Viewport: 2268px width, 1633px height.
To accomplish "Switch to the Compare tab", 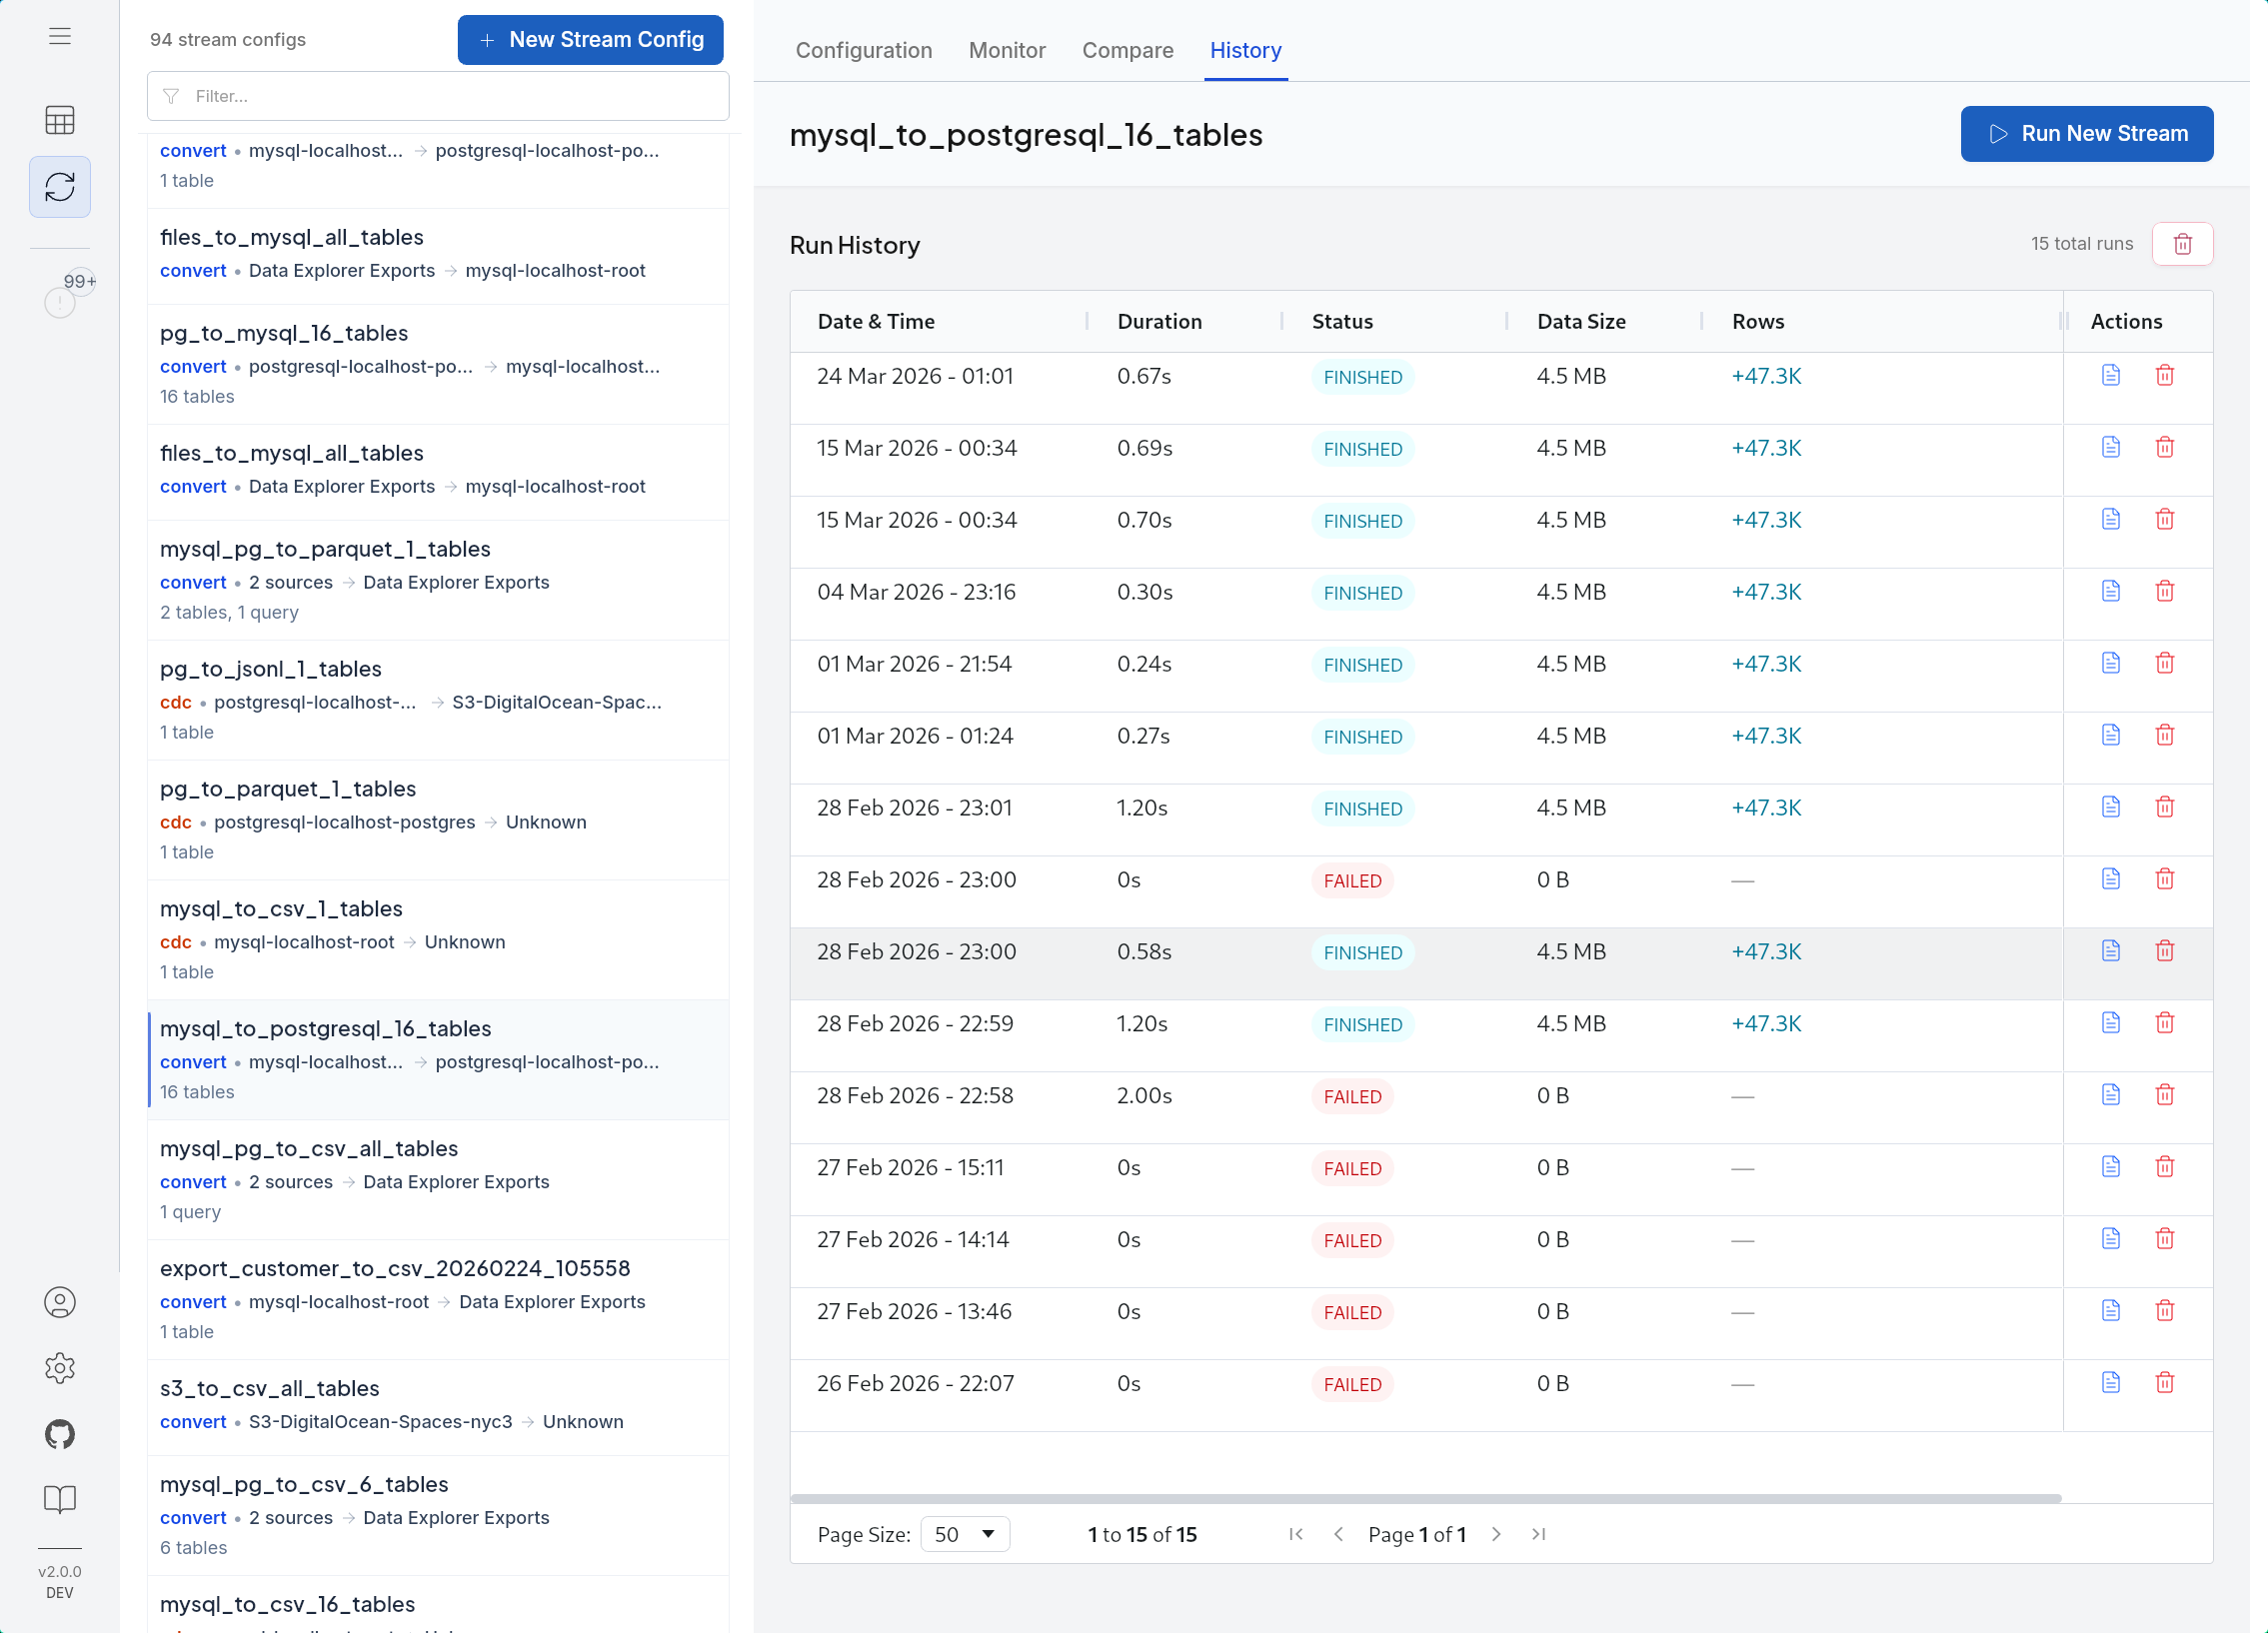I will 1128,50.
